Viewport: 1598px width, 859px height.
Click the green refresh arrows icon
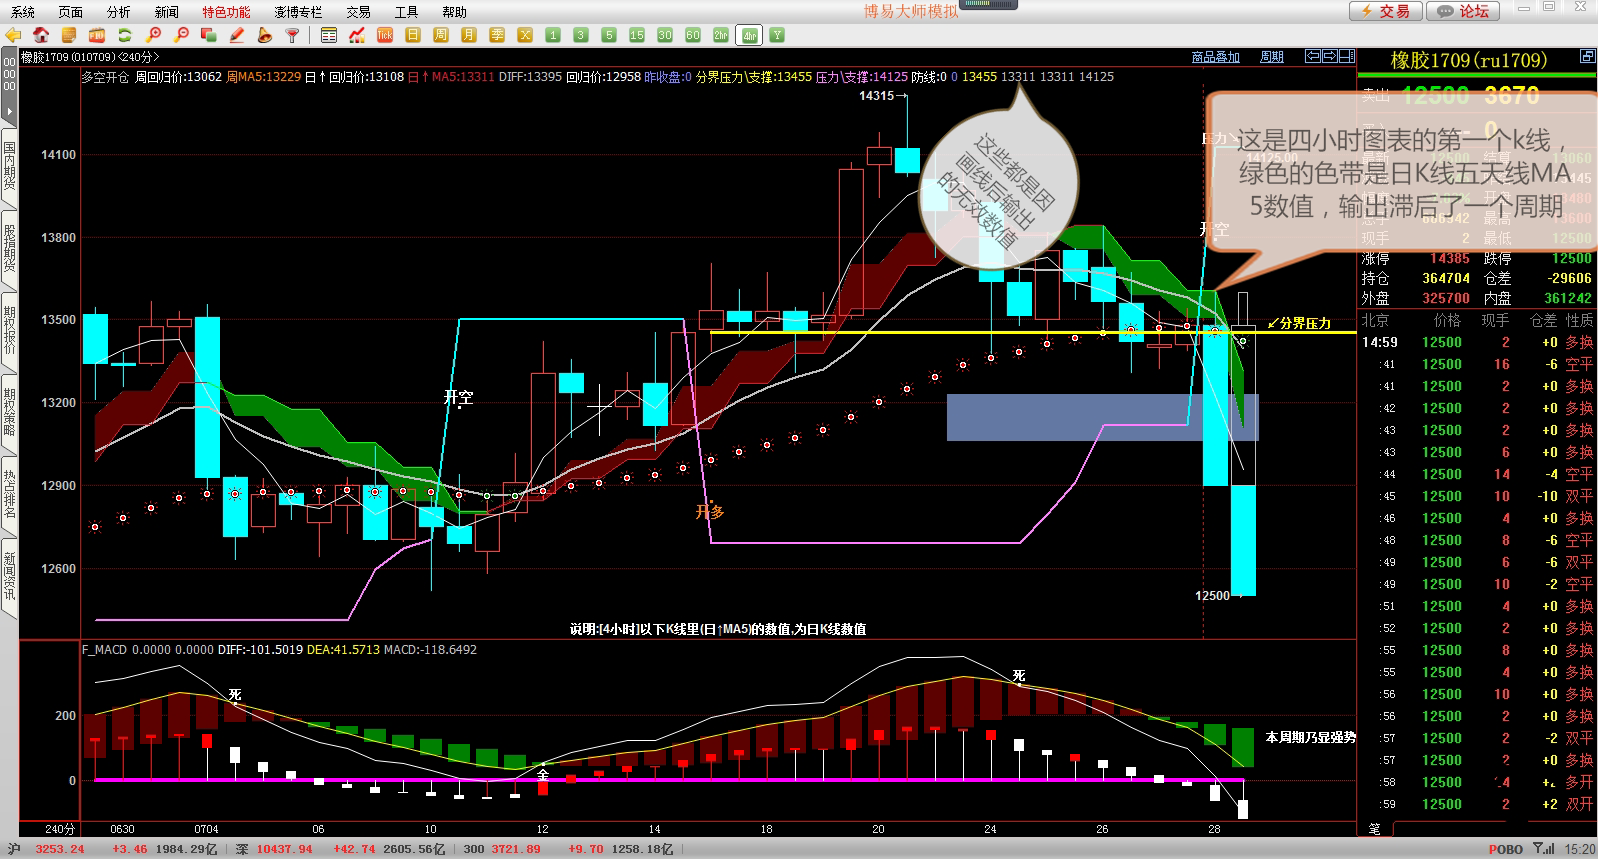click(125, 35)
